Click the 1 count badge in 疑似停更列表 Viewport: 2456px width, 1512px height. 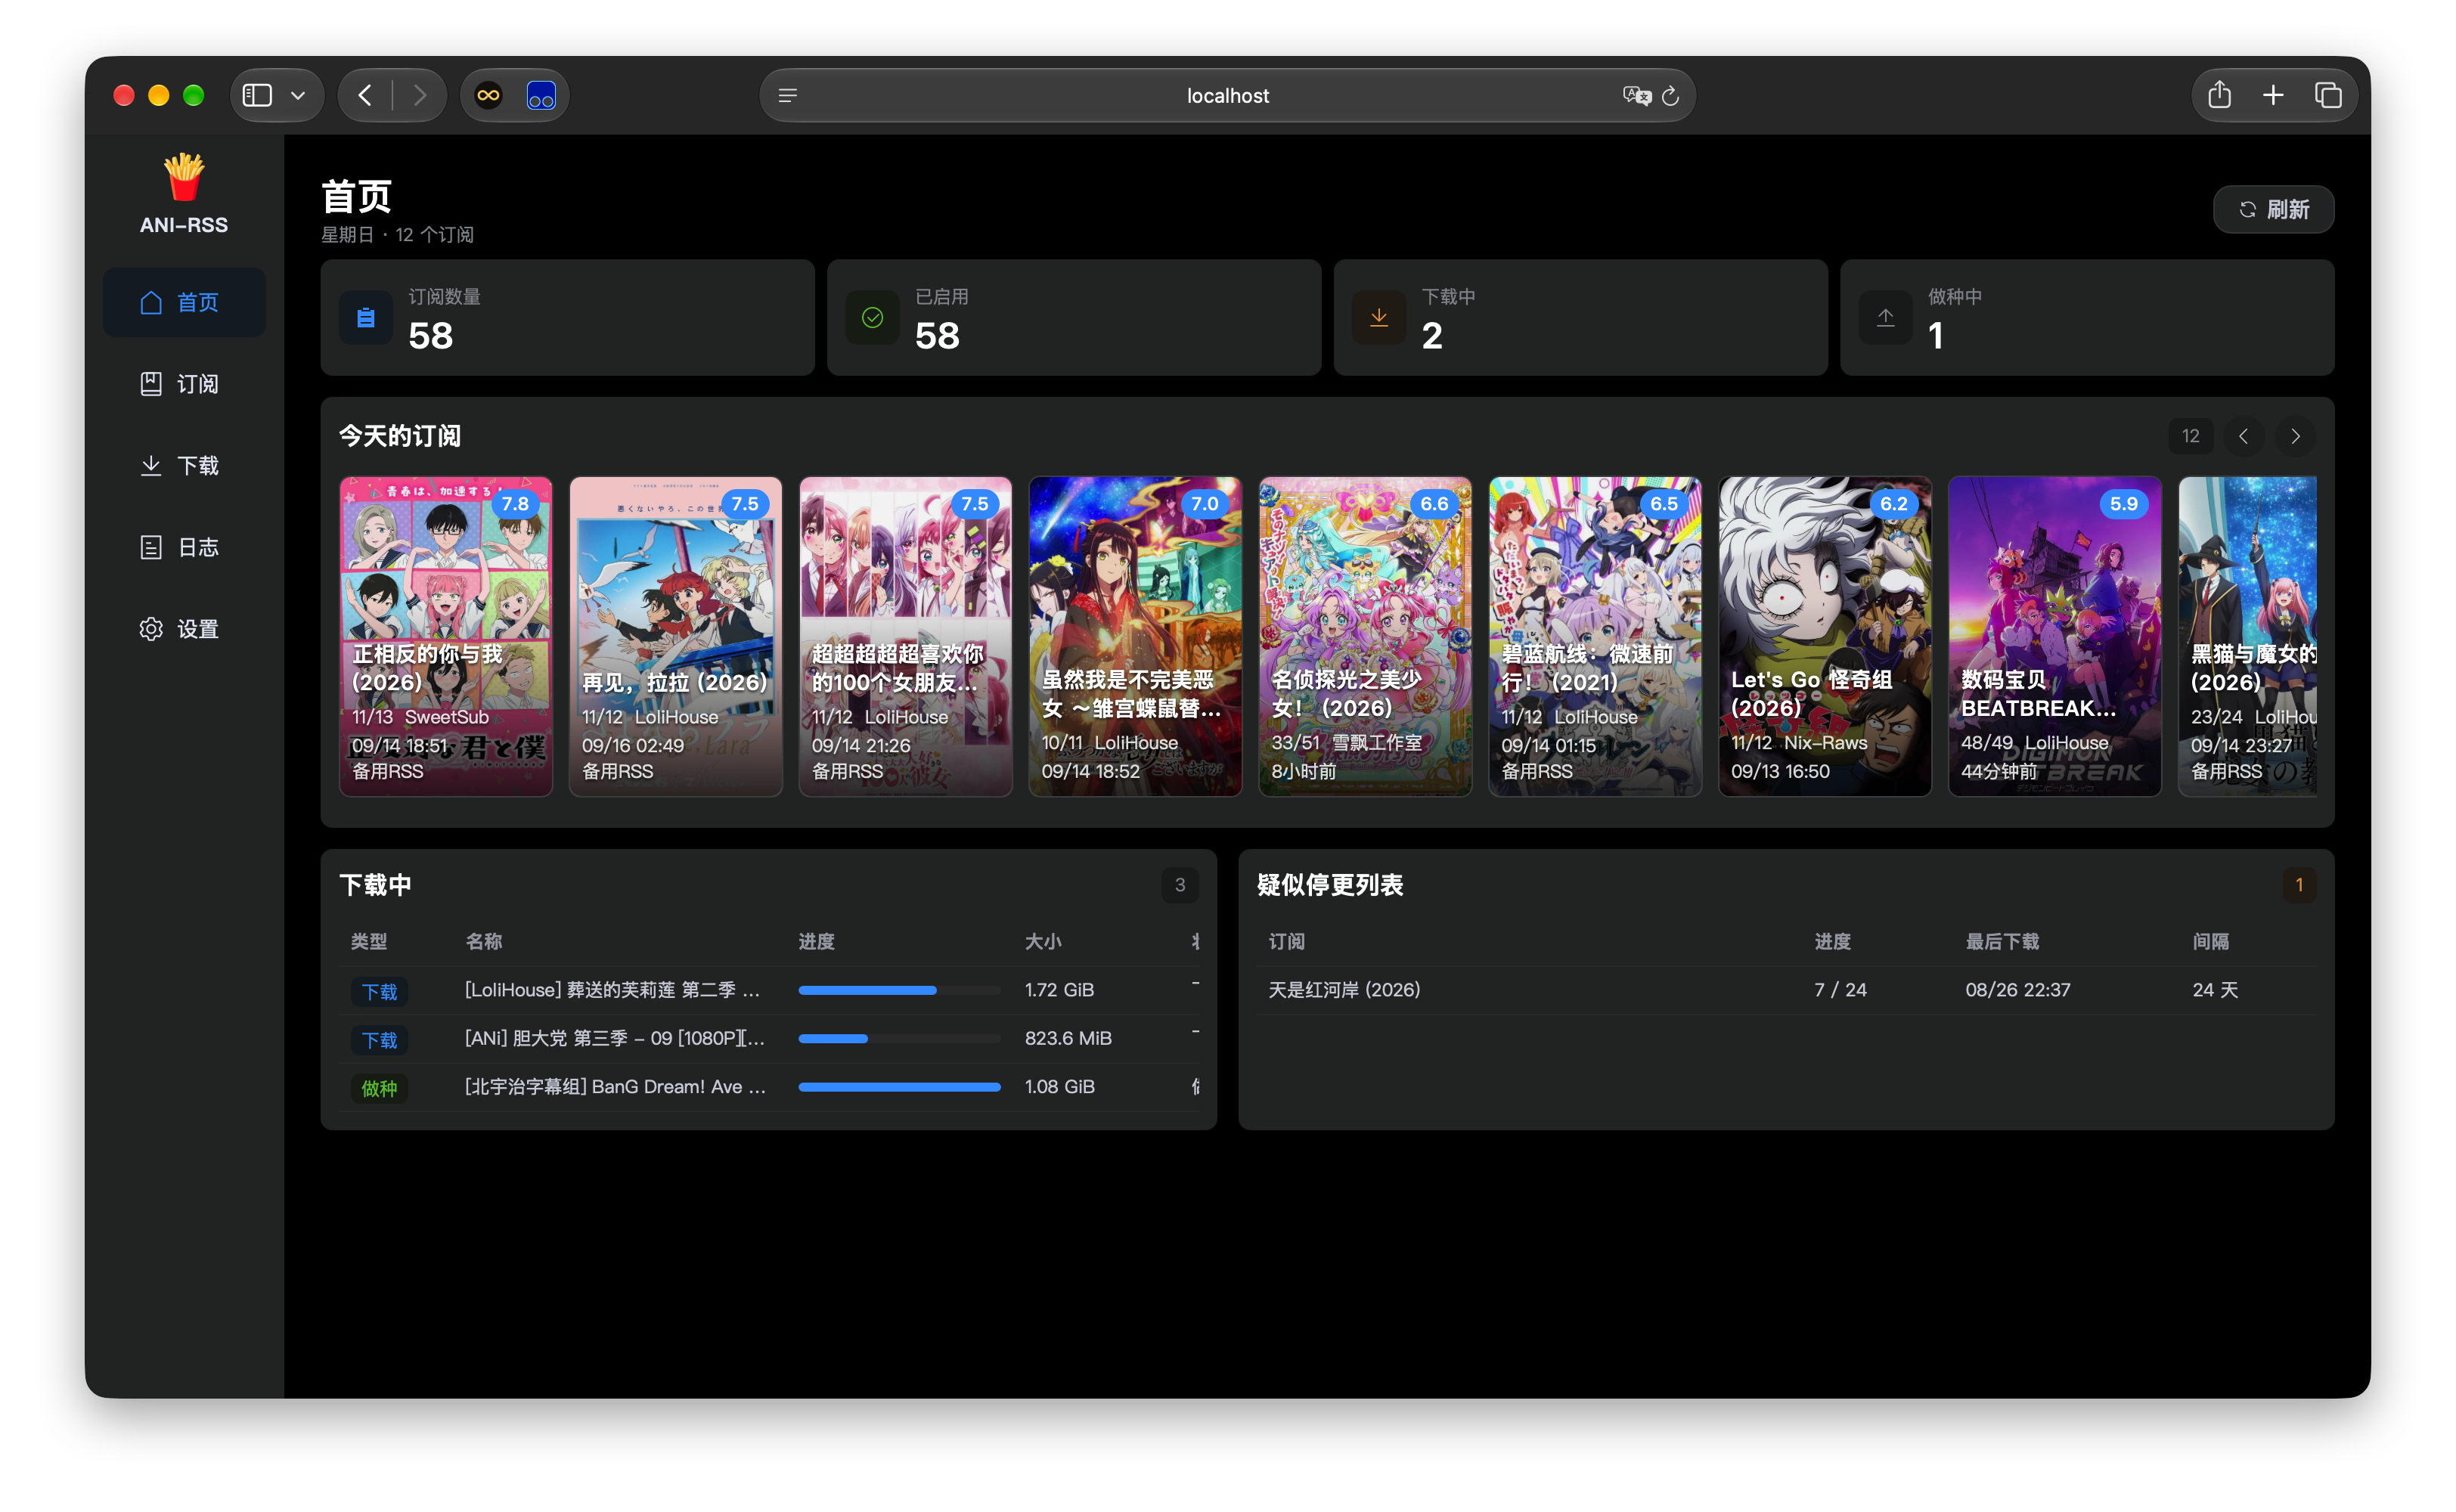[2299, 885]
